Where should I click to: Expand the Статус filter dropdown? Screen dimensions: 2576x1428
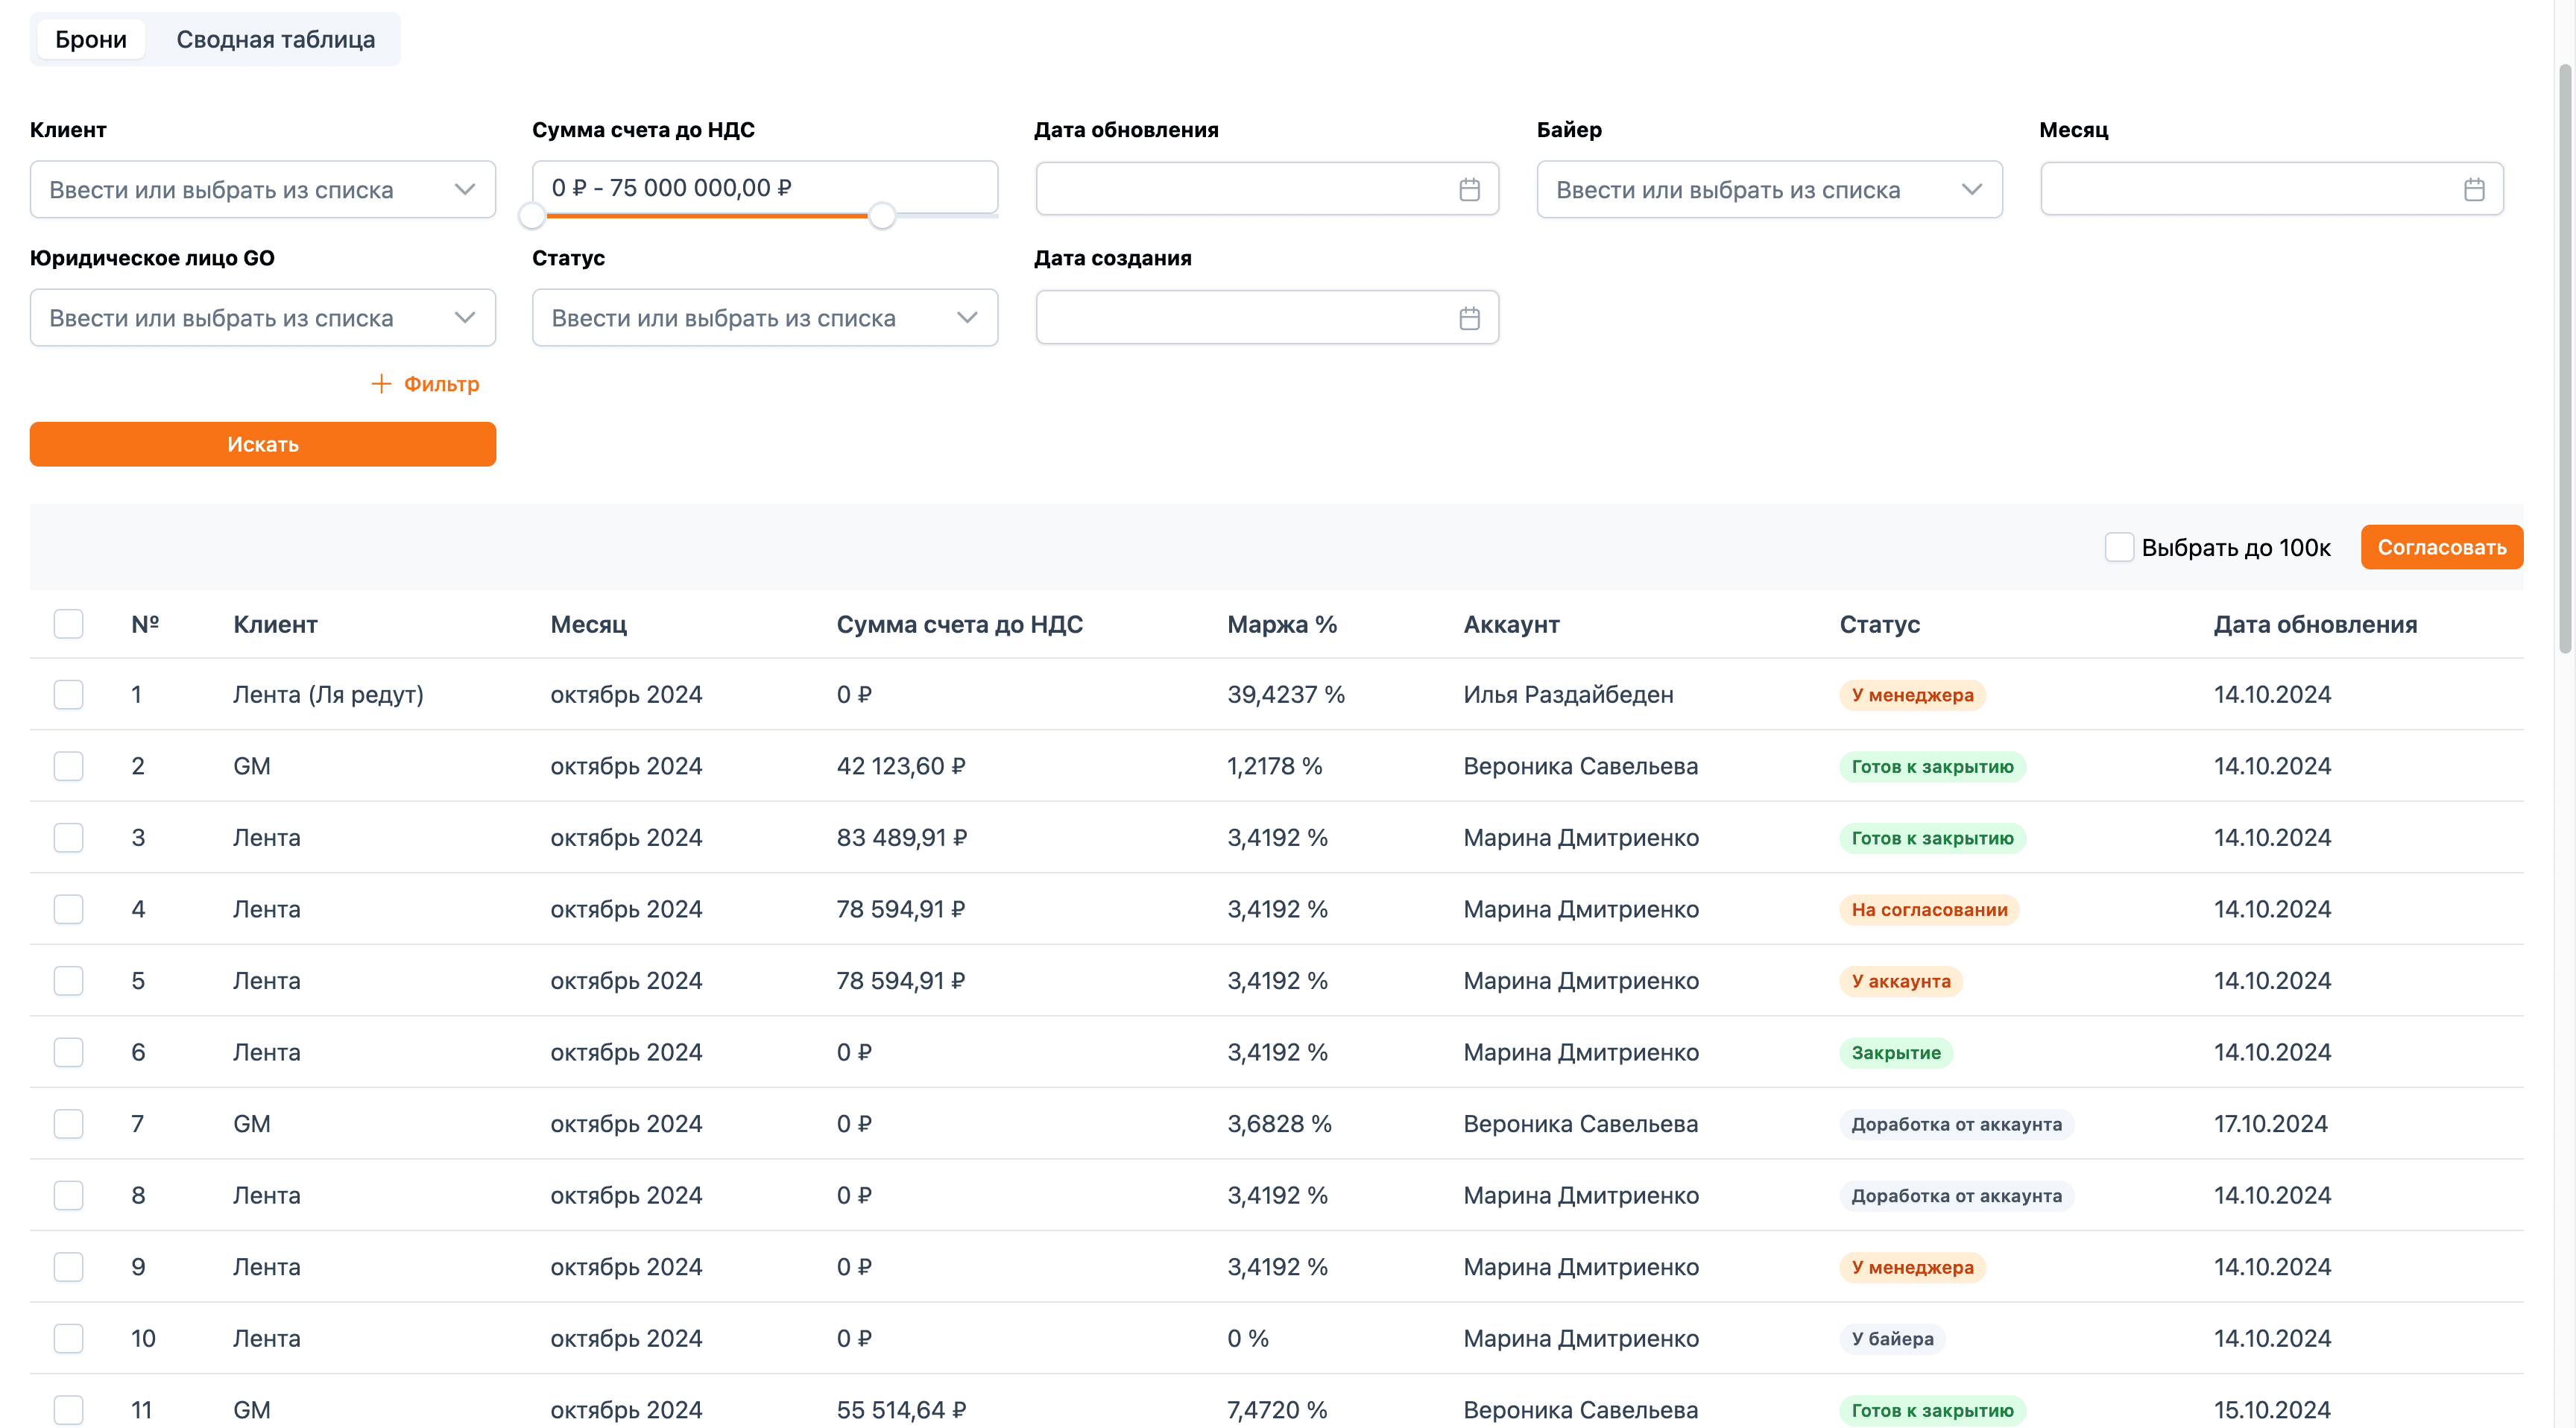click(x=765, y=318)
